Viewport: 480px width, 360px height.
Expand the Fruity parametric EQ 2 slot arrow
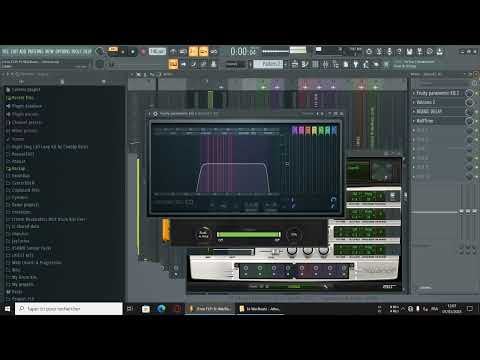click(414, 93)
